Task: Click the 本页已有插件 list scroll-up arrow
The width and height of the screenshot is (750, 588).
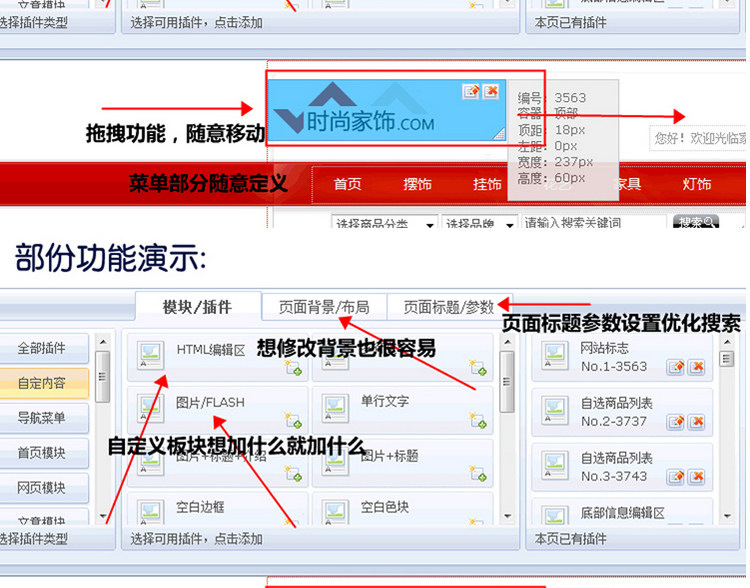Action: (x=728, y=342)
